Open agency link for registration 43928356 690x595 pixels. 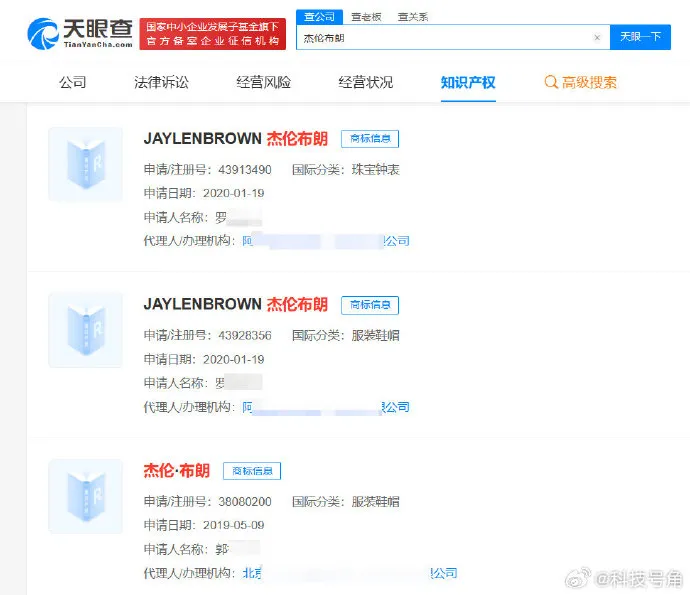coord(326,407)
